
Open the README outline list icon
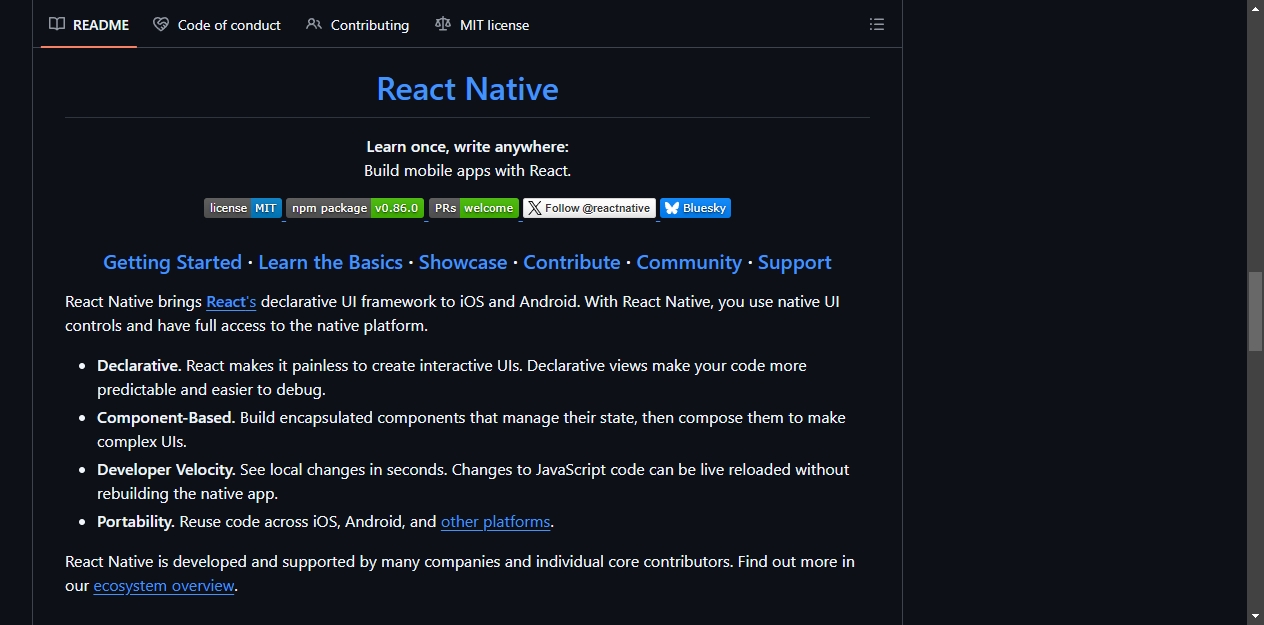click(877, 24)
